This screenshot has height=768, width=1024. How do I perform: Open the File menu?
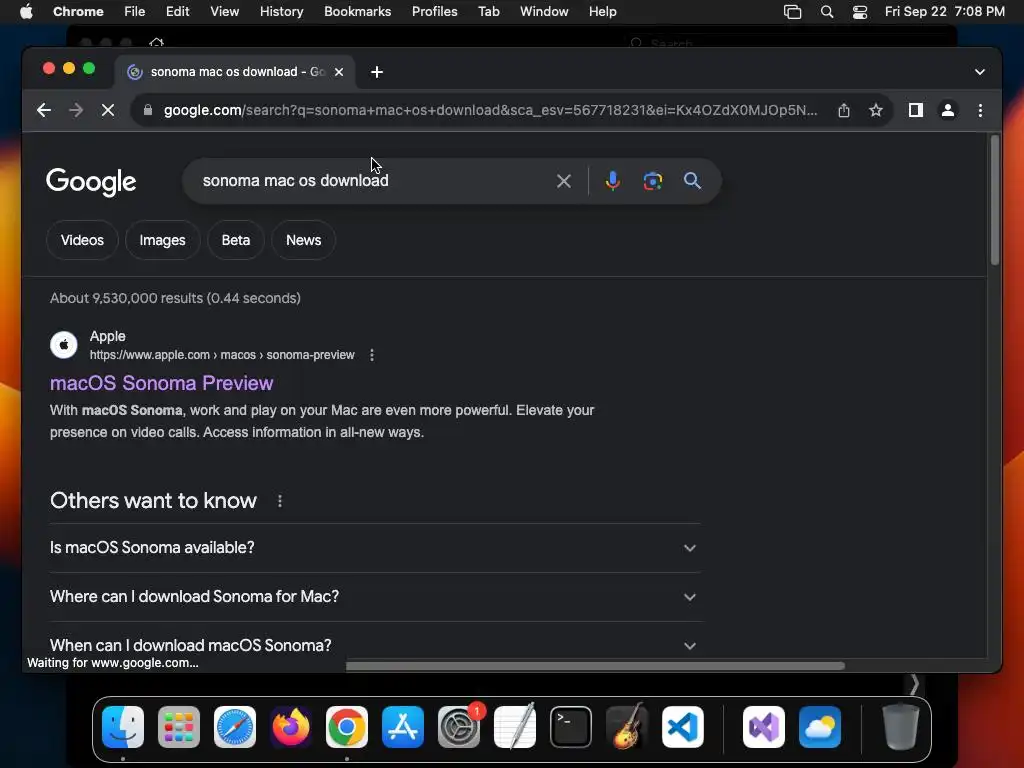[135, 12]
